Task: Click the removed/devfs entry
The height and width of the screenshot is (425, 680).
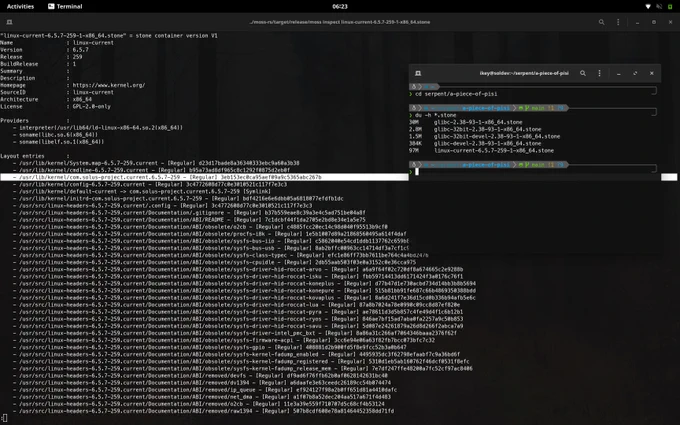Action: coord(200,376)
